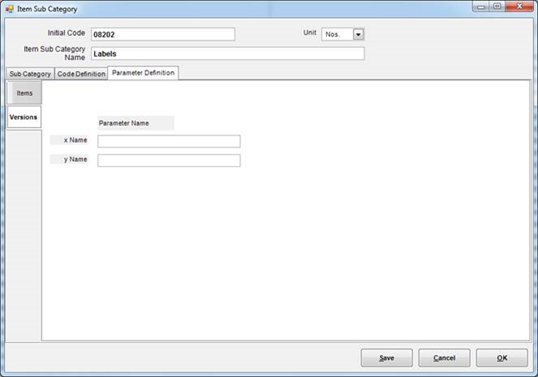Click the Initial Code label
538x377 pixels.
coord(66,33)
